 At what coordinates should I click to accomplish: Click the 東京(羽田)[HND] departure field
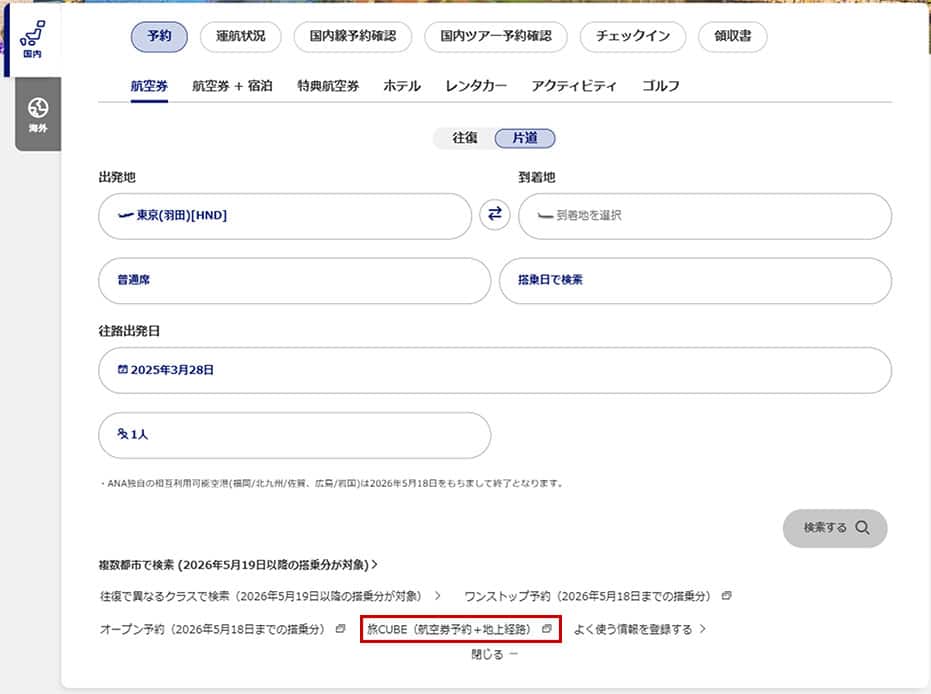click(x=284, y=216)
